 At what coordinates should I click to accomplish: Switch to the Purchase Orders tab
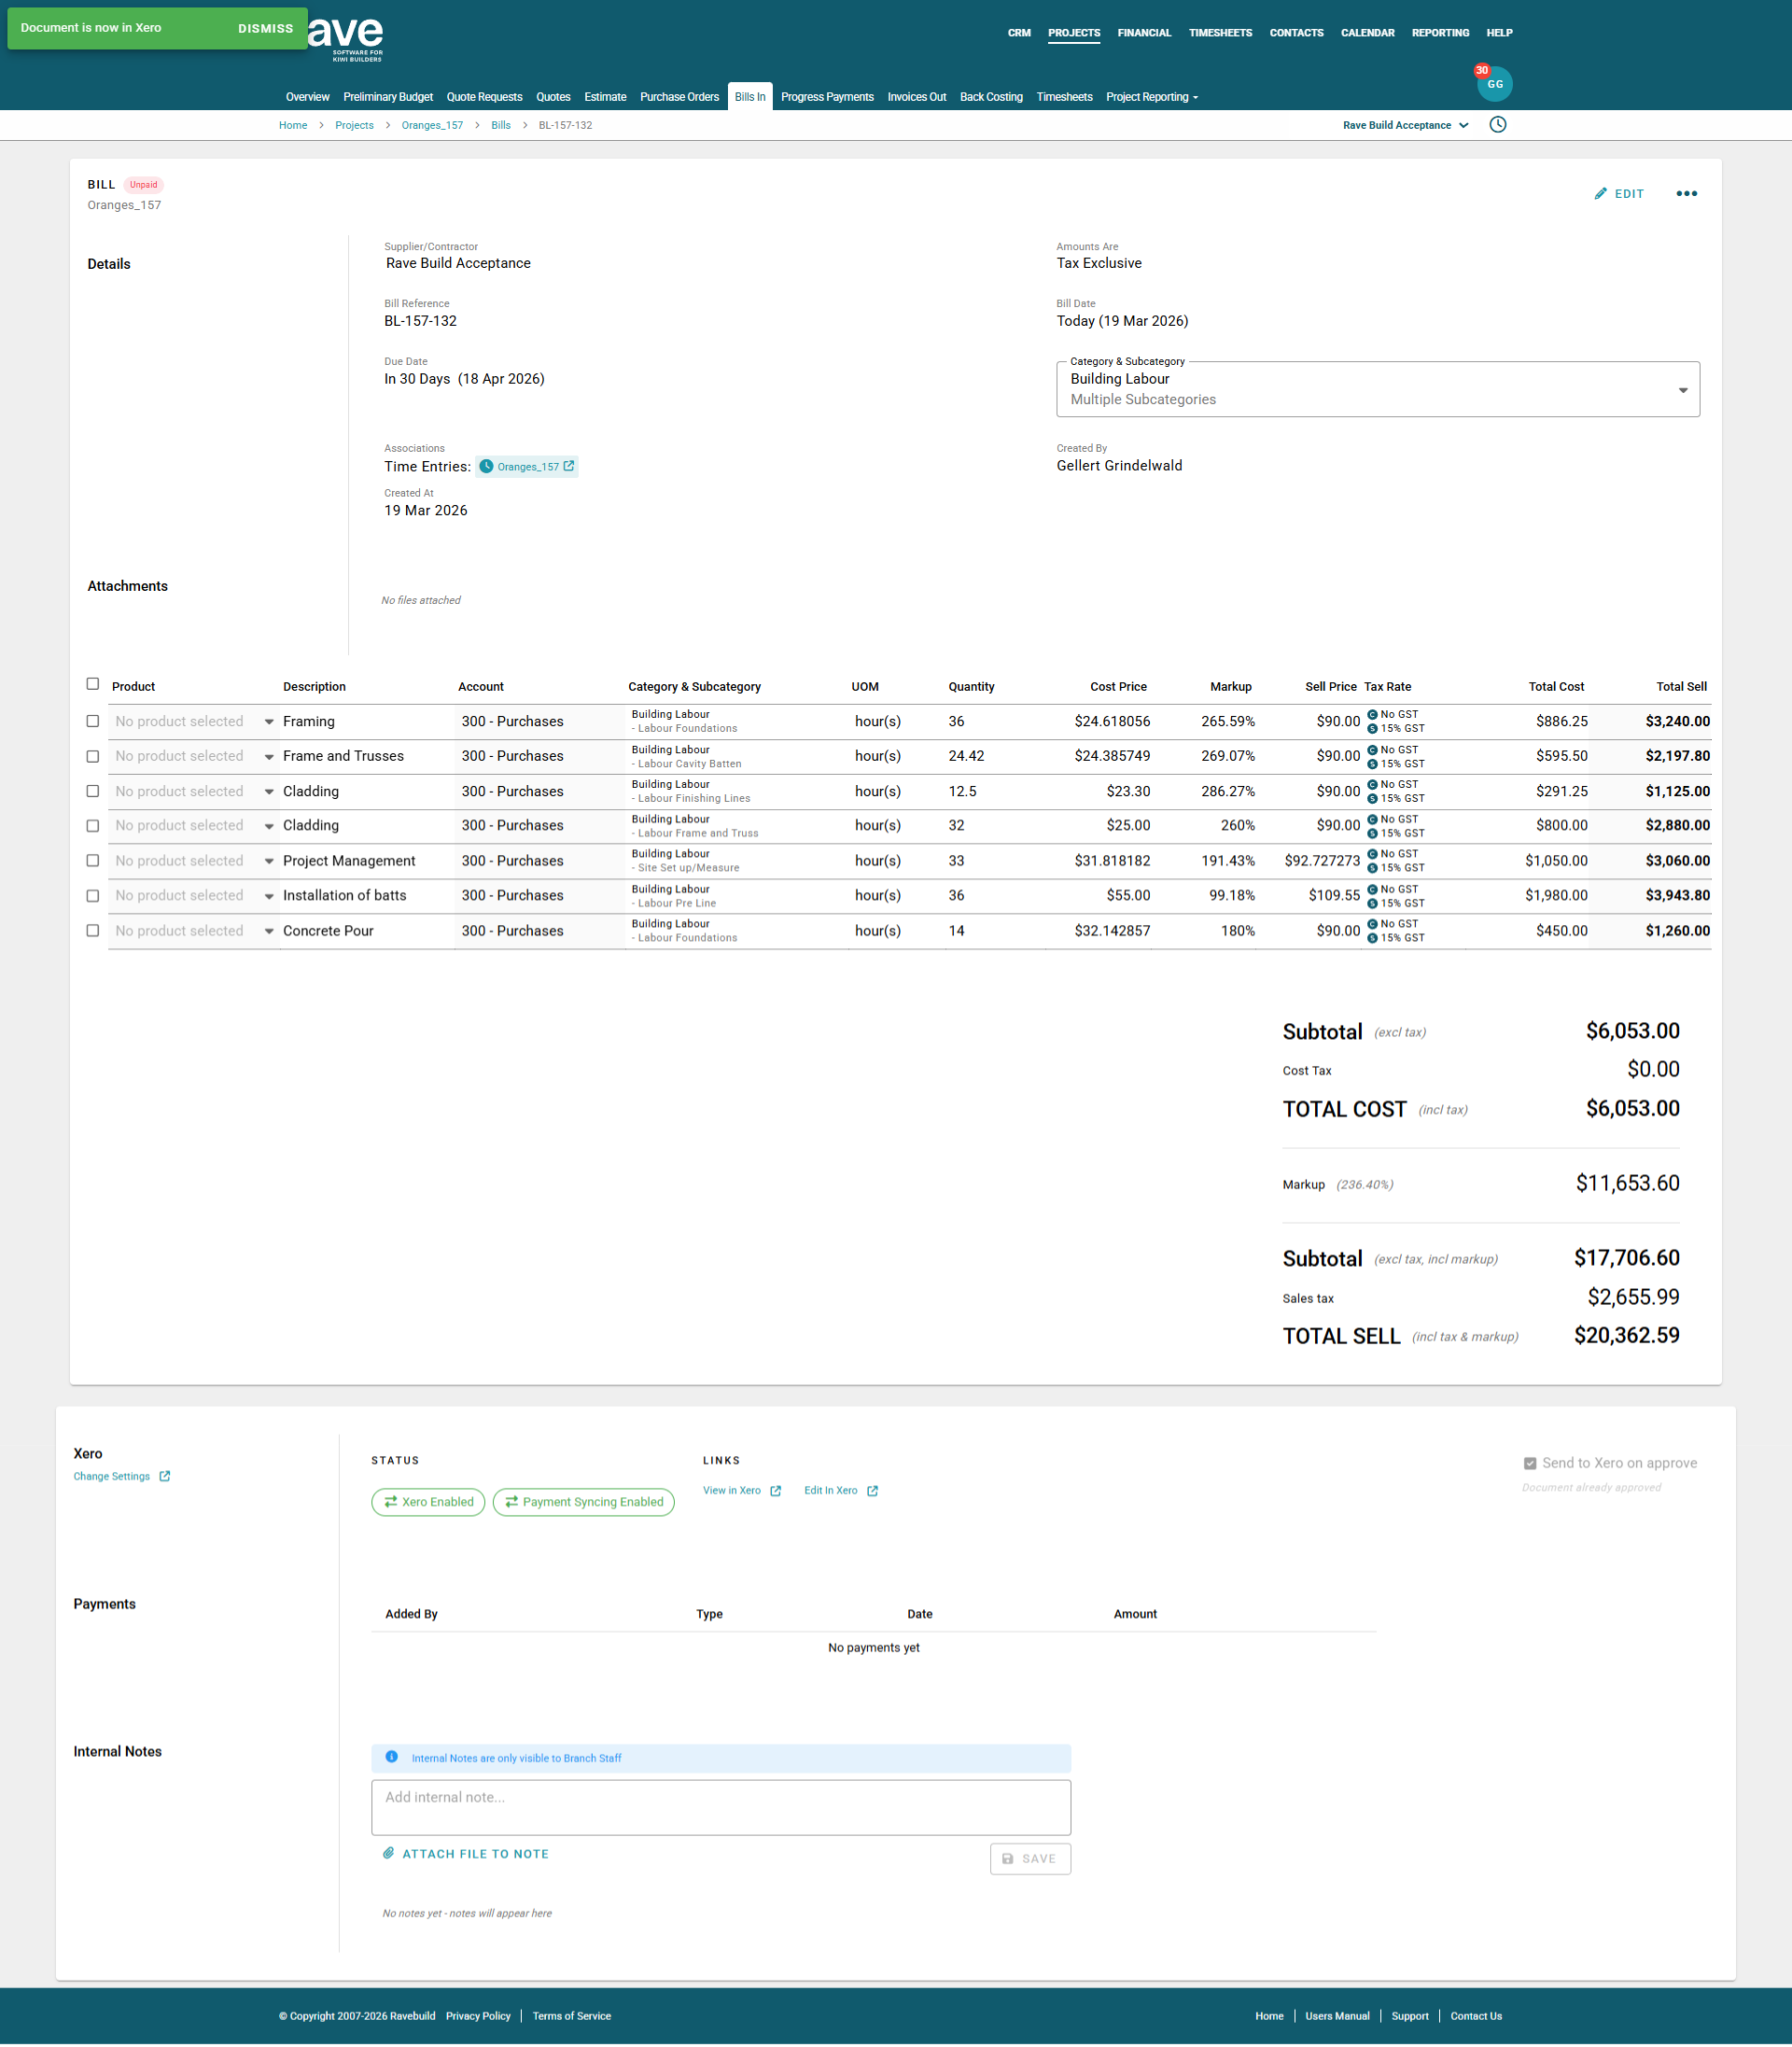pyautogui.click(x=679, y=97)
